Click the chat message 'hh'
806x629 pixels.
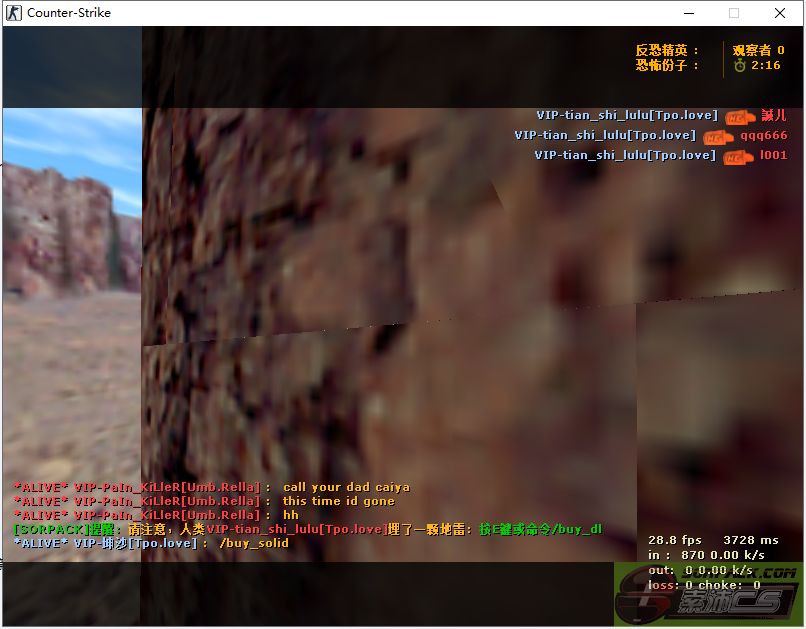[290, 515]
